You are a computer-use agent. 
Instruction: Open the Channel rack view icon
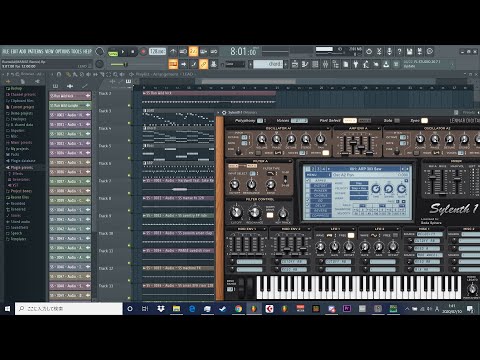[x=315, y=64]
